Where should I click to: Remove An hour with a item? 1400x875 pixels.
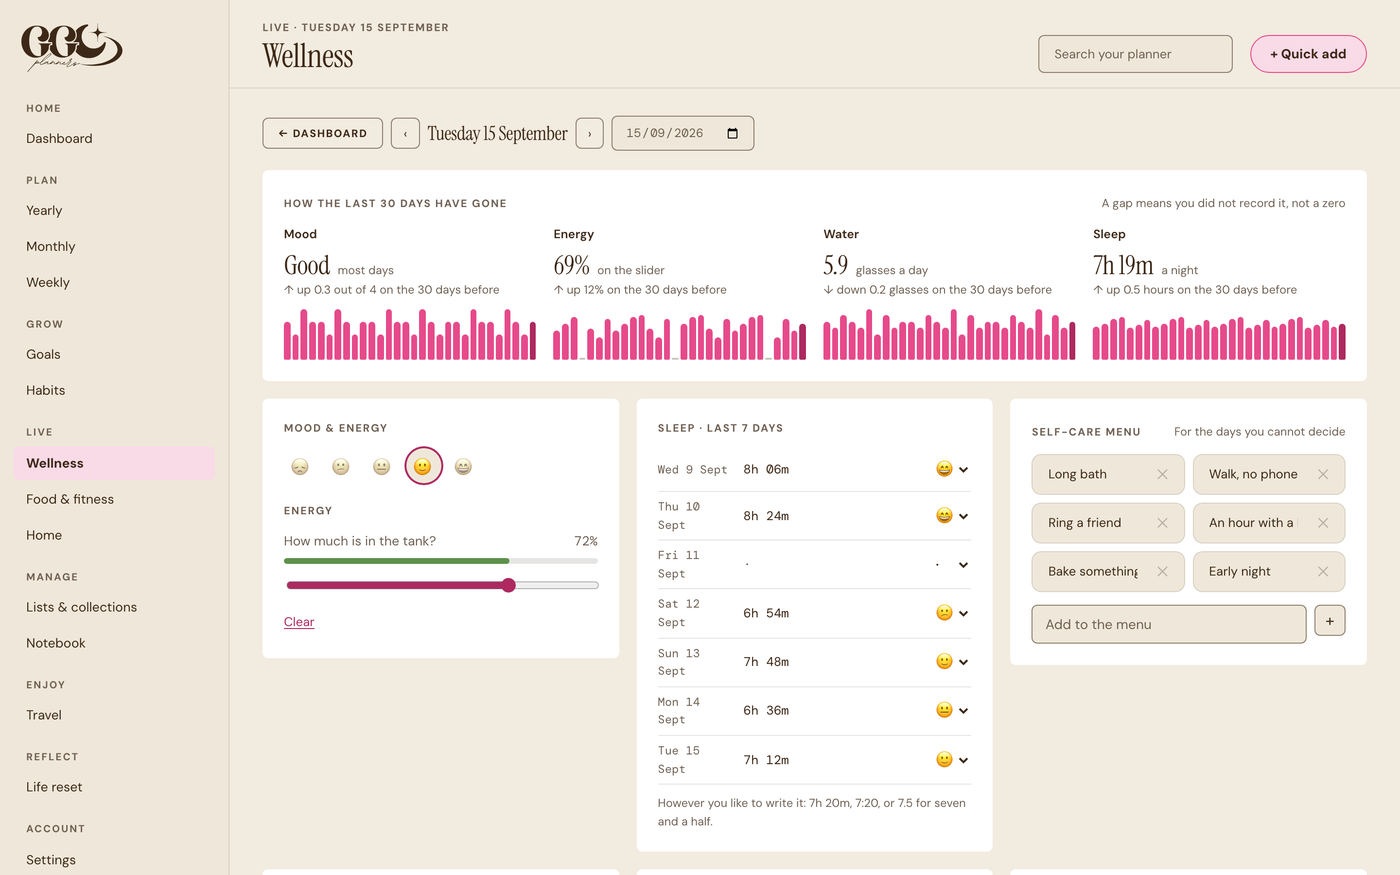coord(1323,523)
